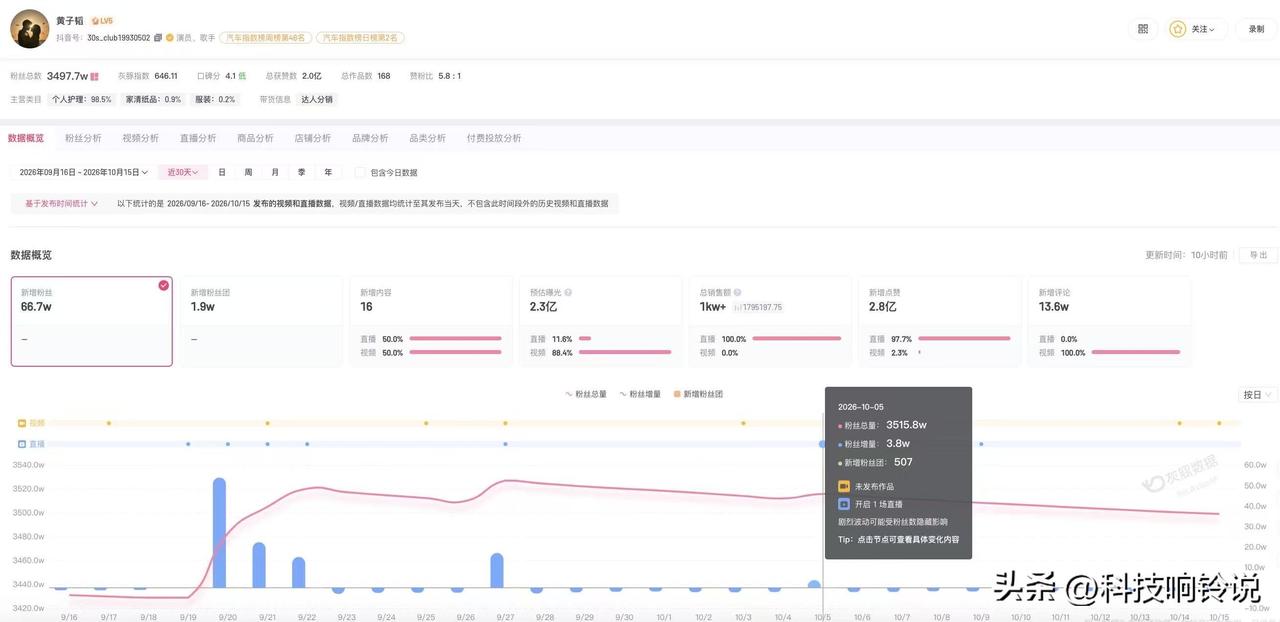Click the 个人护理: 98.5% category tag
Image resolution: width=1280 pixels, height=622 pixels.
coord(81,99)
